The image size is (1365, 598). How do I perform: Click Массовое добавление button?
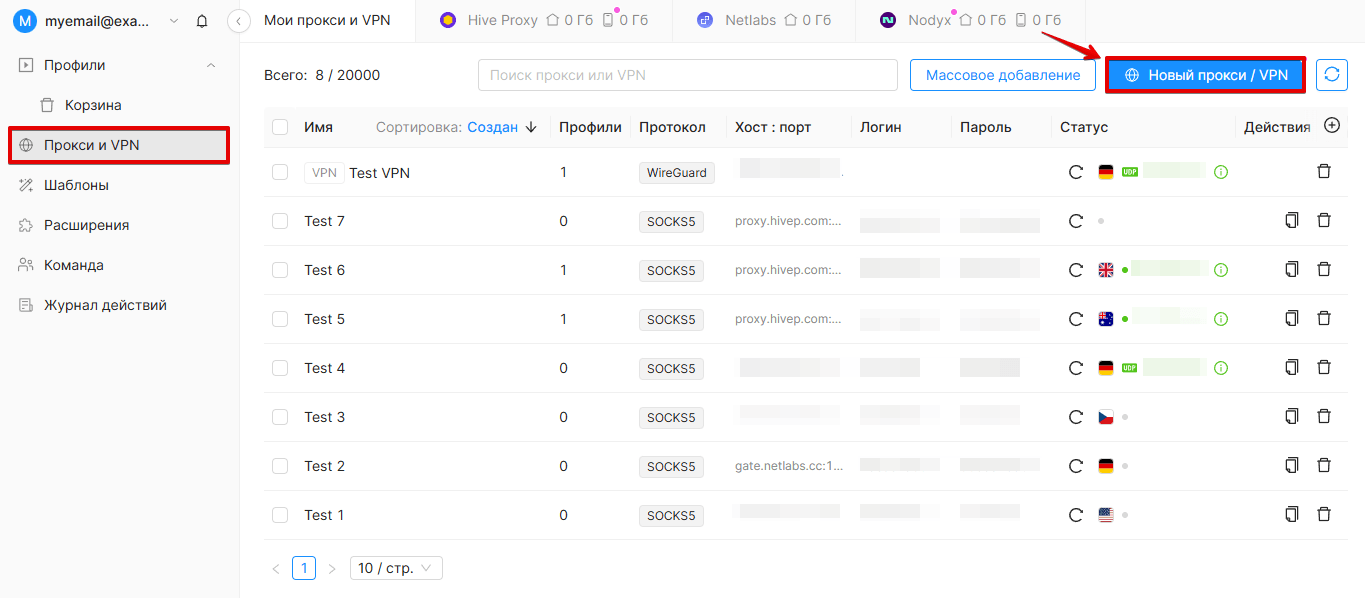pos(1003,75)
